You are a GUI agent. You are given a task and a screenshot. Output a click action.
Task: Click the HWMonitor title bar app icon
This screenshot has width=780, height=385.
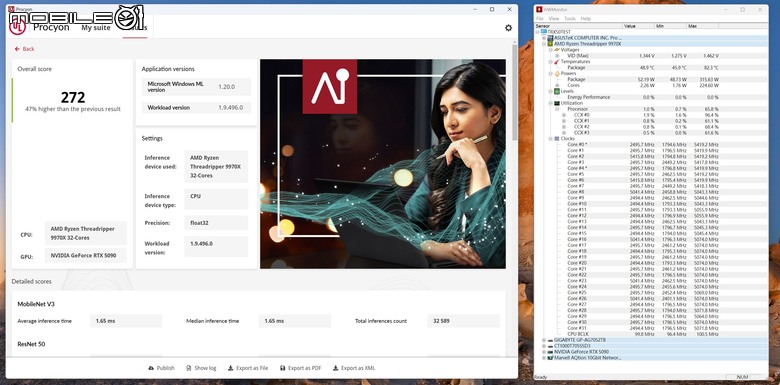point(539,9)
